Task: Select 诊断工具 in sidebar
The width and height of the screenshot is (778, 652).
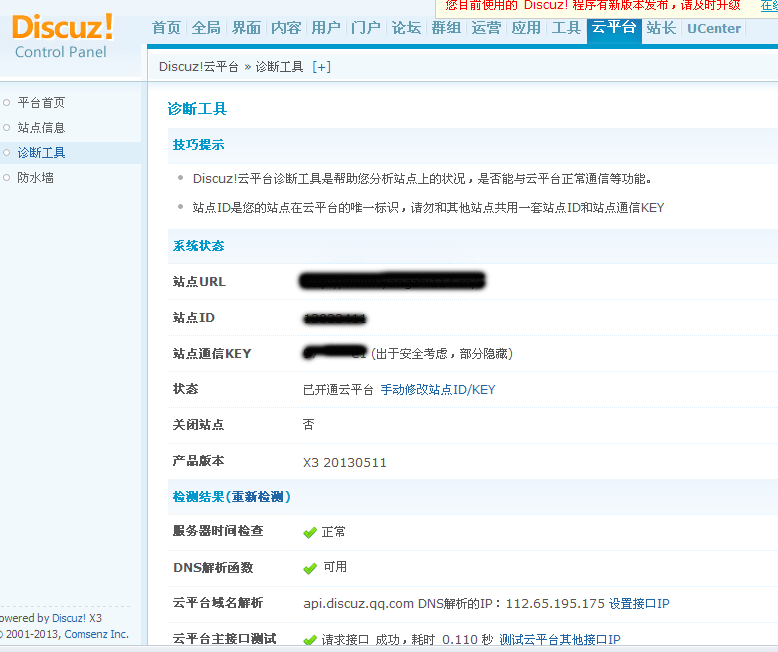Action: [x=41, y=153]
